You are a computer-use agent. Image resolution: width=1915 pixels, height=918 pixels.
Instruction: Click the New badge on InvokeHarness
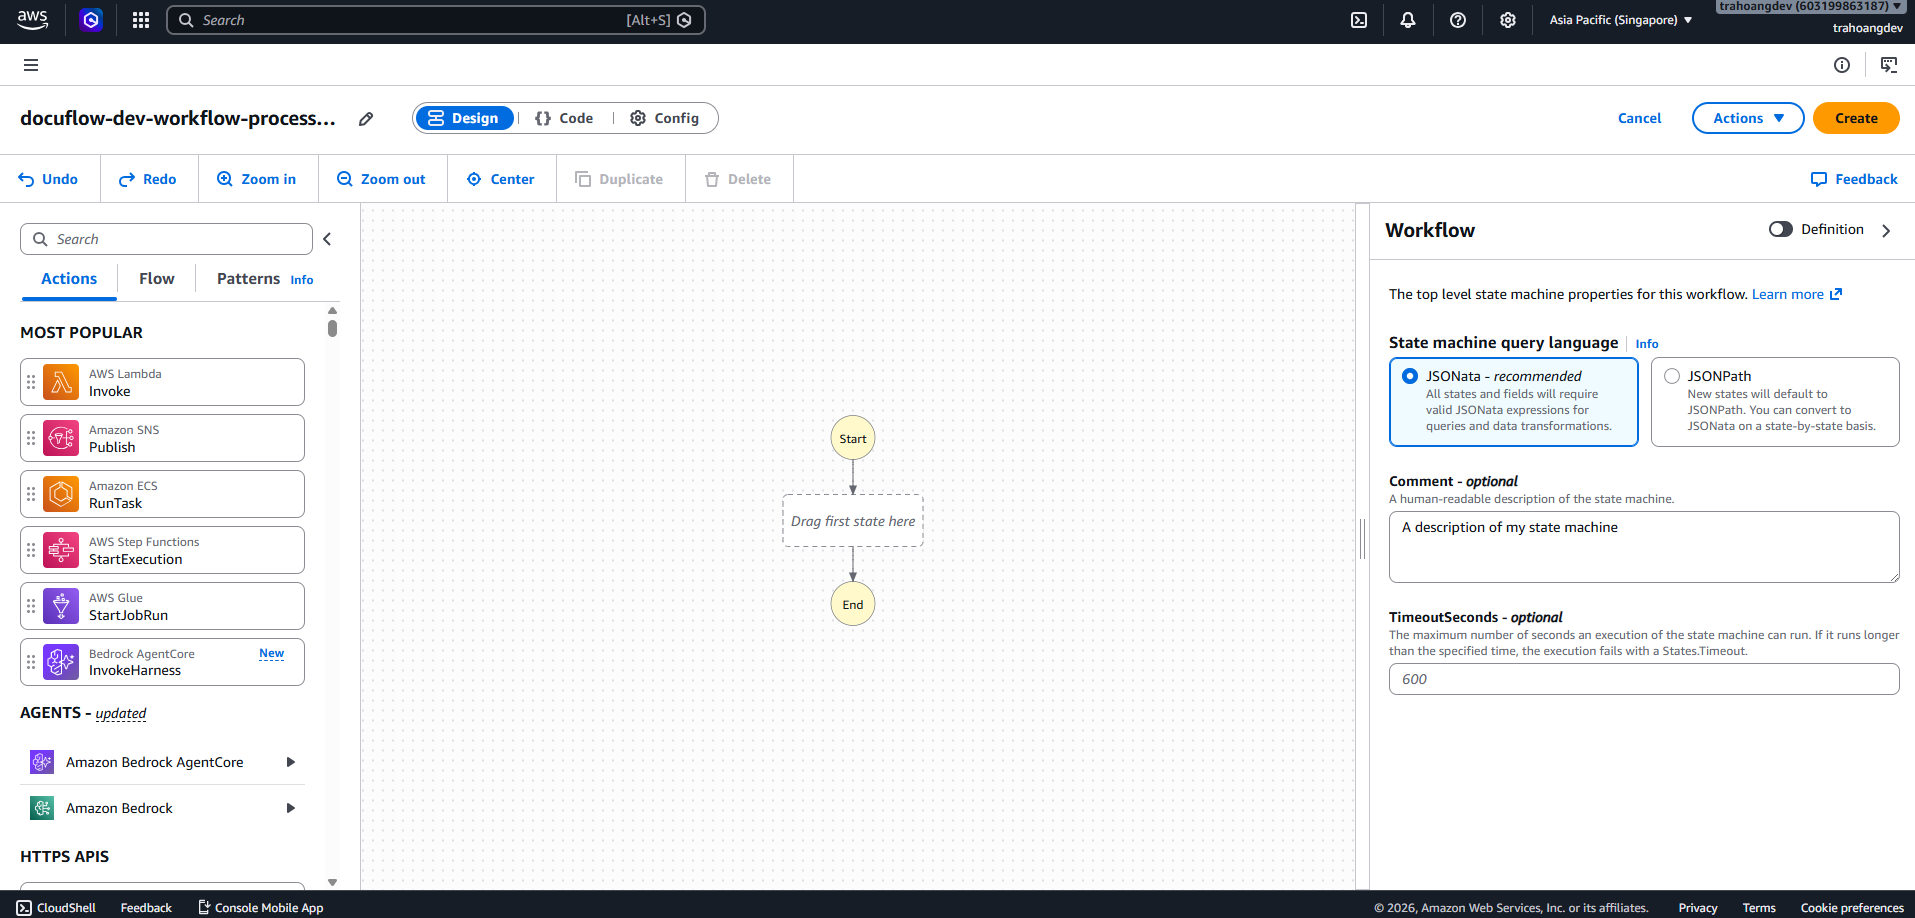pyautogui.click(x=272, y=653)
